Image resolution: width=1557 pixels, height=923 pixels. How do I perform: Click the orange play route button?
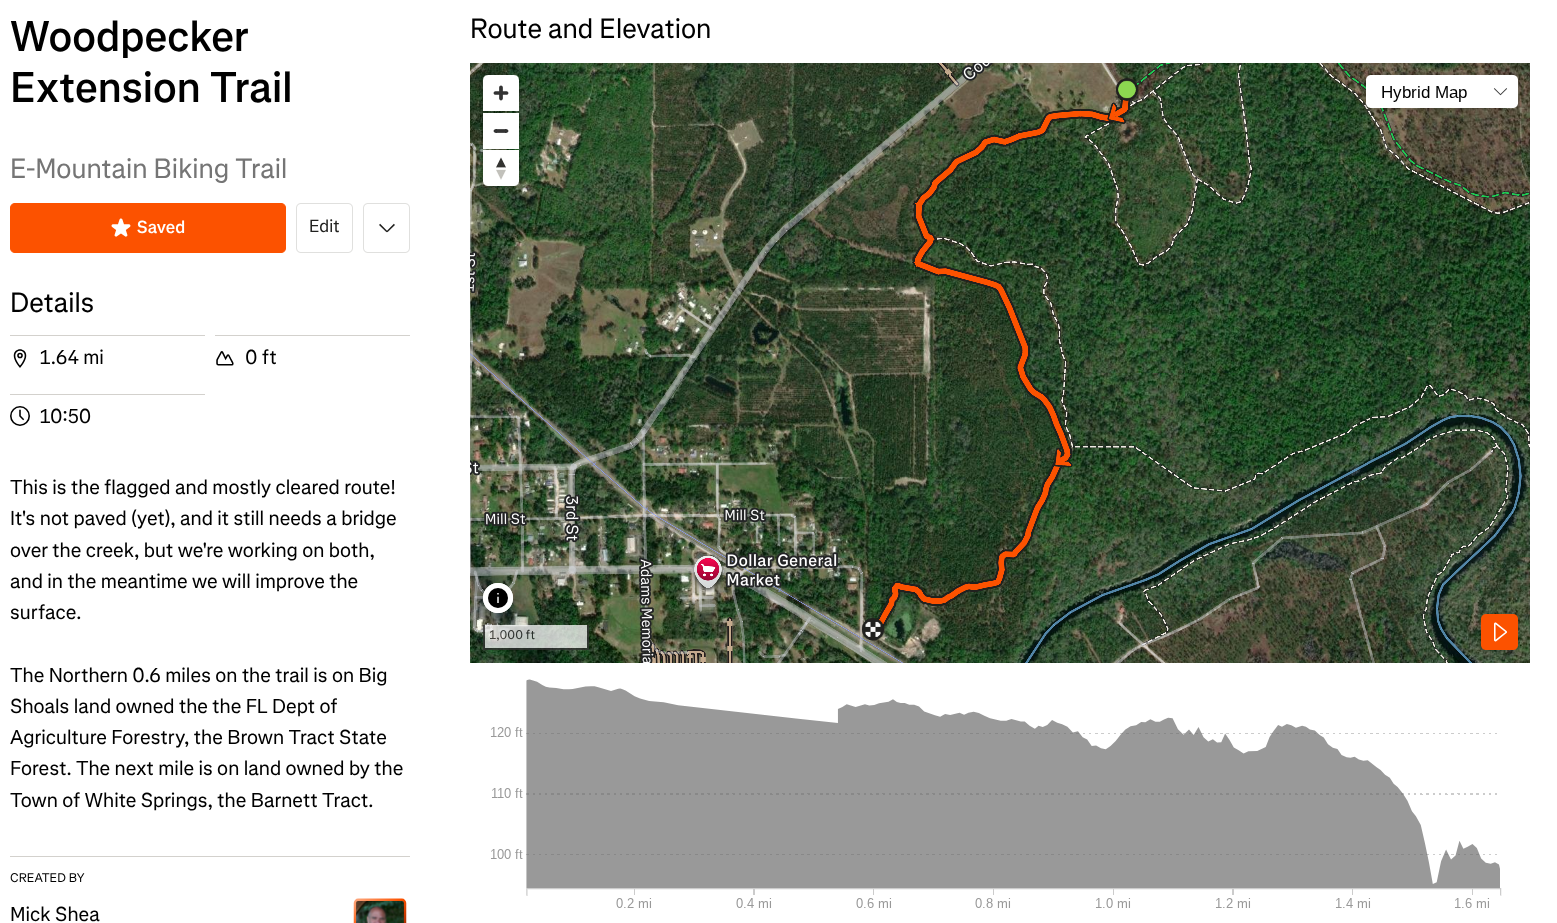pos(1499,632)
